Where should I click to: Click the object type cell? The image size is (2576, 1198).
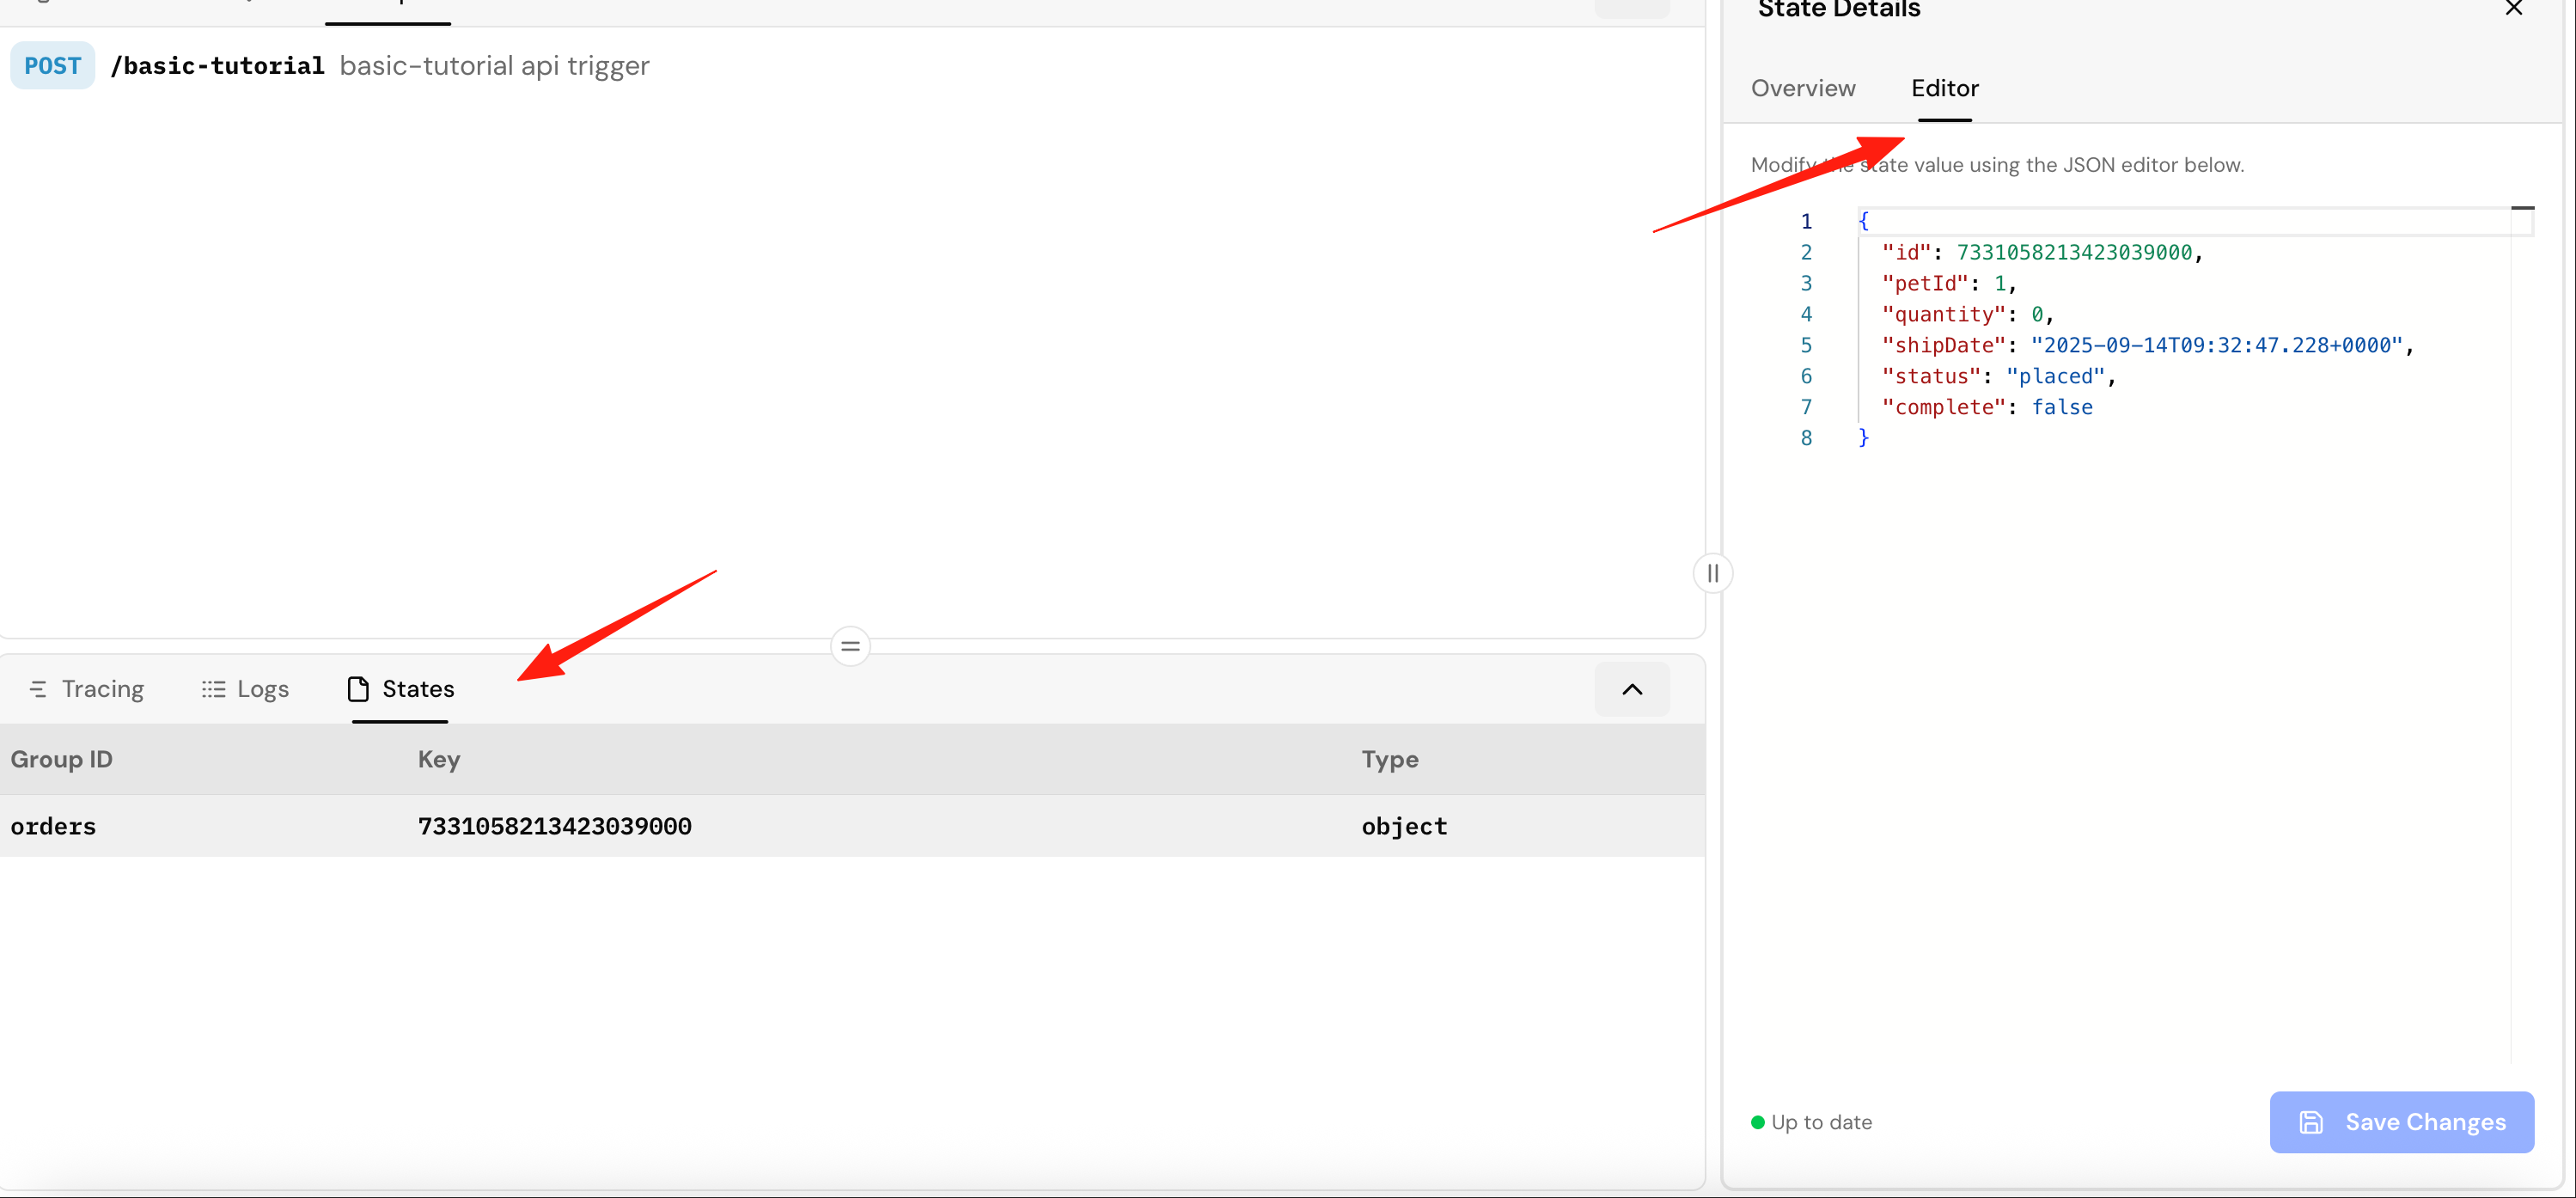tap(1404, 826)
